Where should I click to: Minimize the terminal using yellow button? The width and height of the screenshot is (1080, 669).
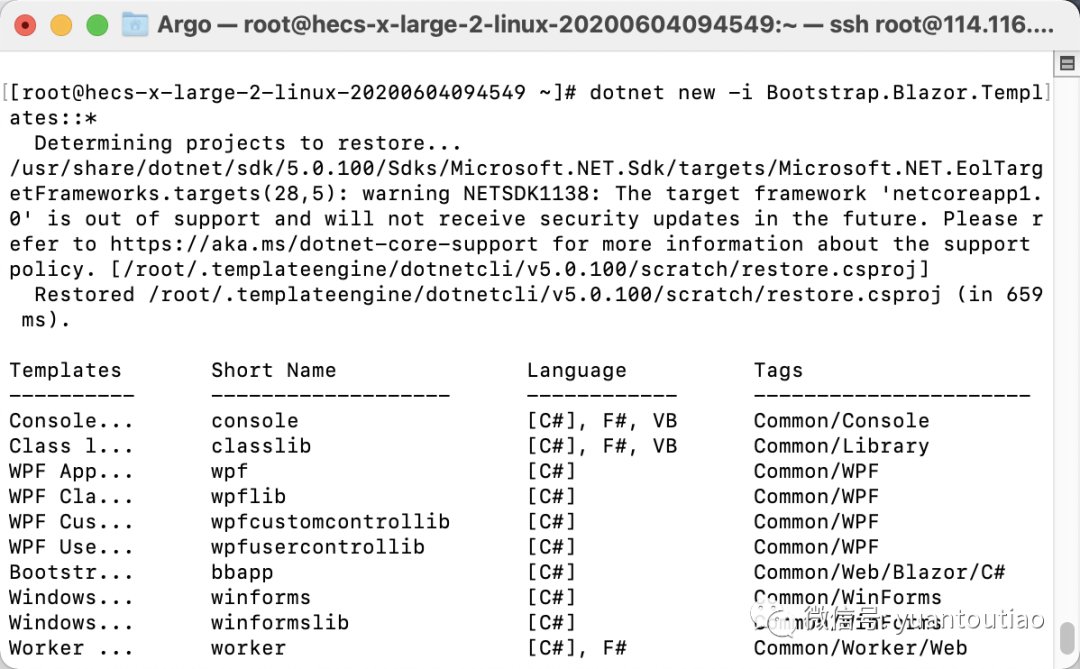pyautogui.click(x=61, y=25)
